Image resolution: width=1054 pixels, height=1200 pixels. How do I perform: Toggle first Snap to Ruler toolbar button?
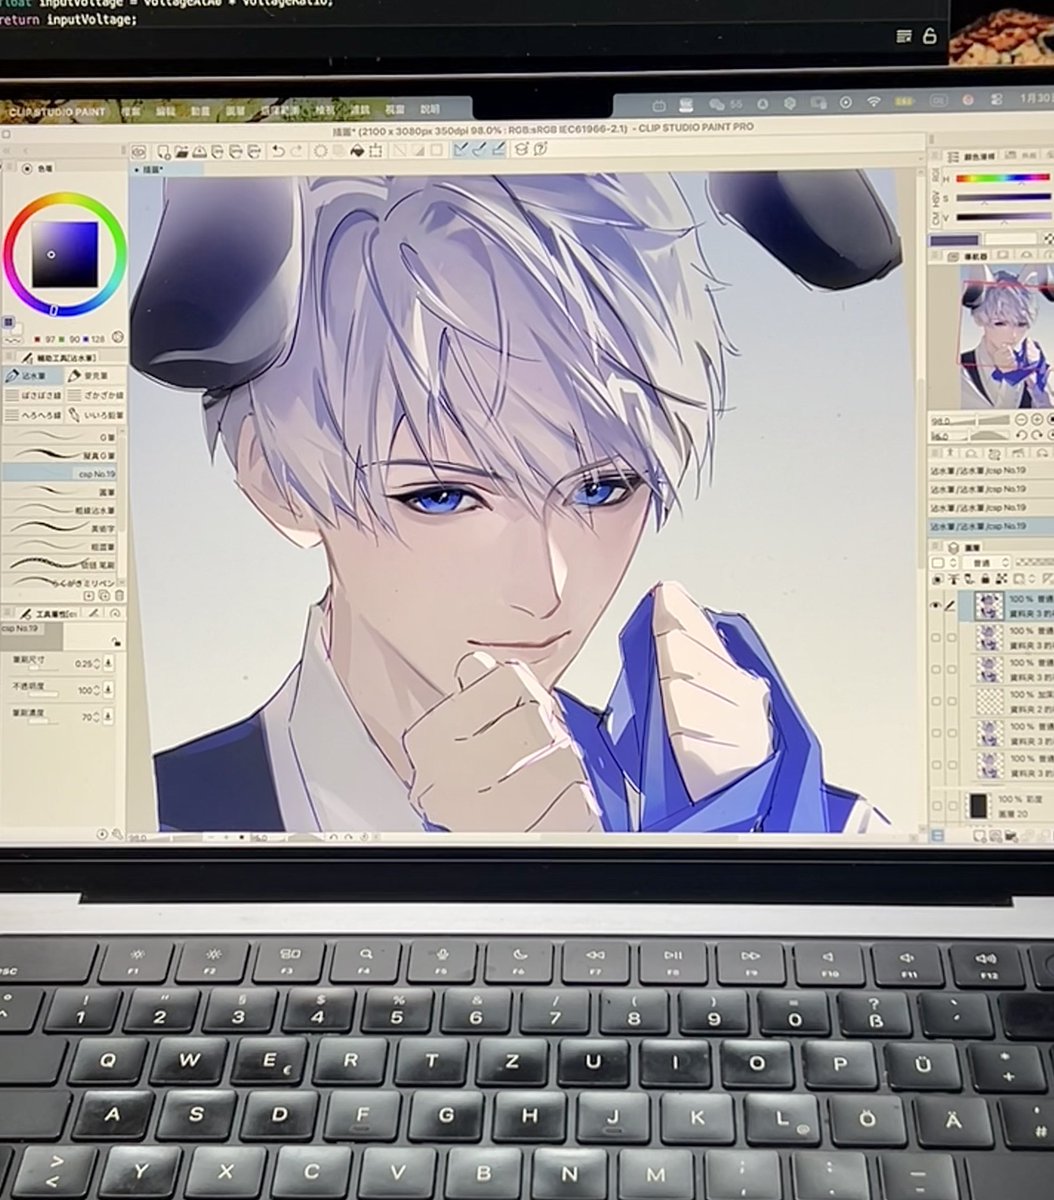[462, 151]
